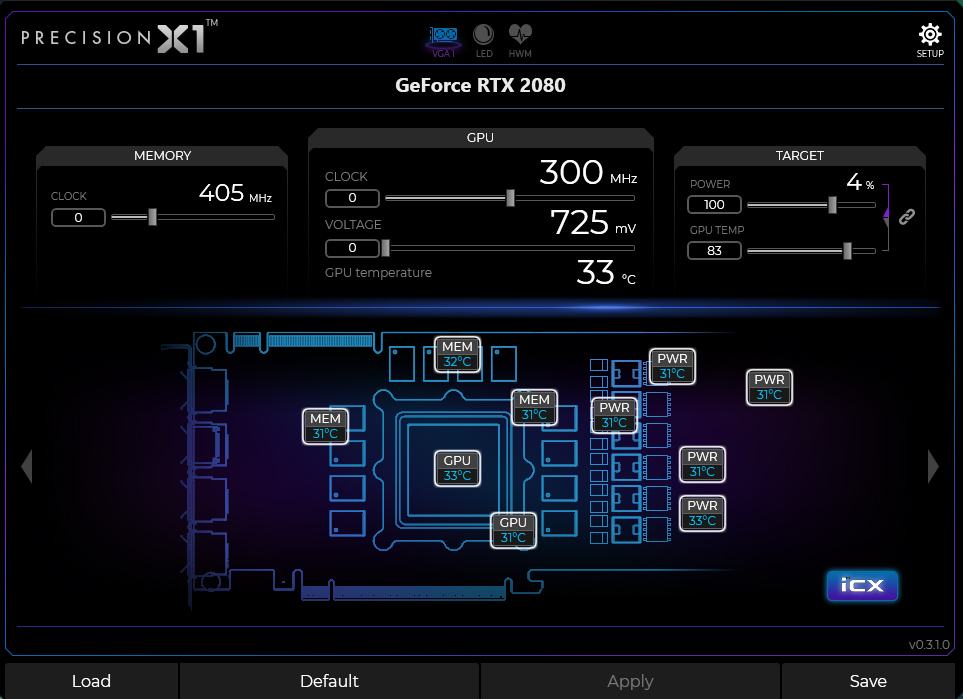Toggle the power and temp link icon
The image size is (963, 699).
click(x=906, y=217)
